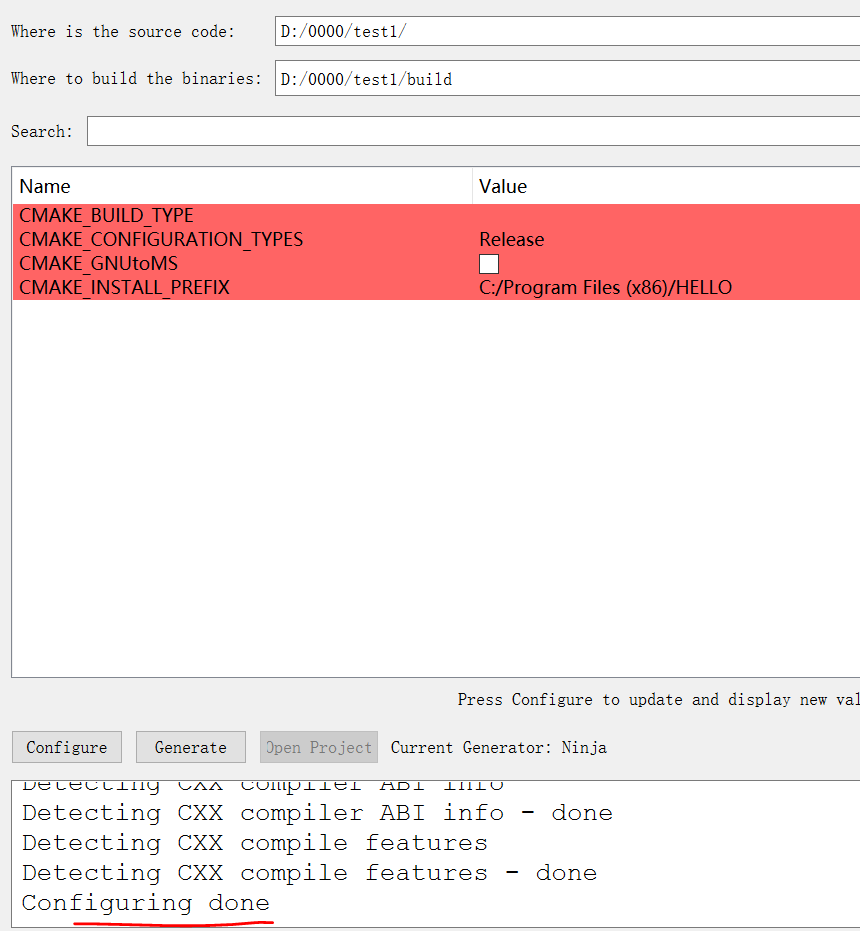Click the Open Project button

tap(318, 747)
